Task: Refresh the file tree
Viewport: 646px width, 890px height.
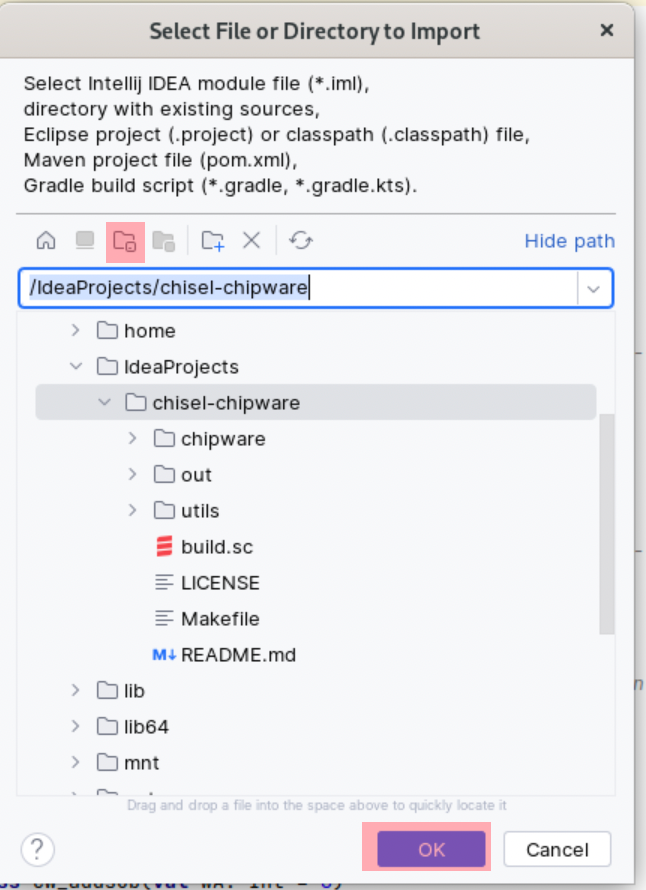Action: tap(301, 241)
